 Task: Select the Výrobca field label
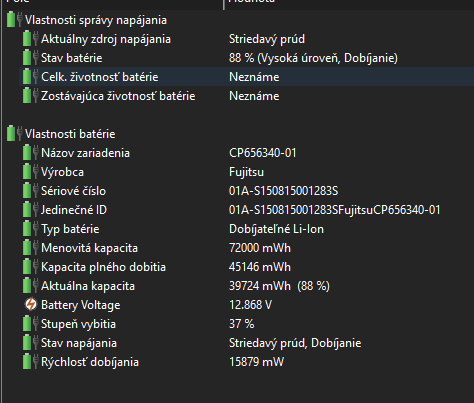pyautogui.click(x=62, y=172)
